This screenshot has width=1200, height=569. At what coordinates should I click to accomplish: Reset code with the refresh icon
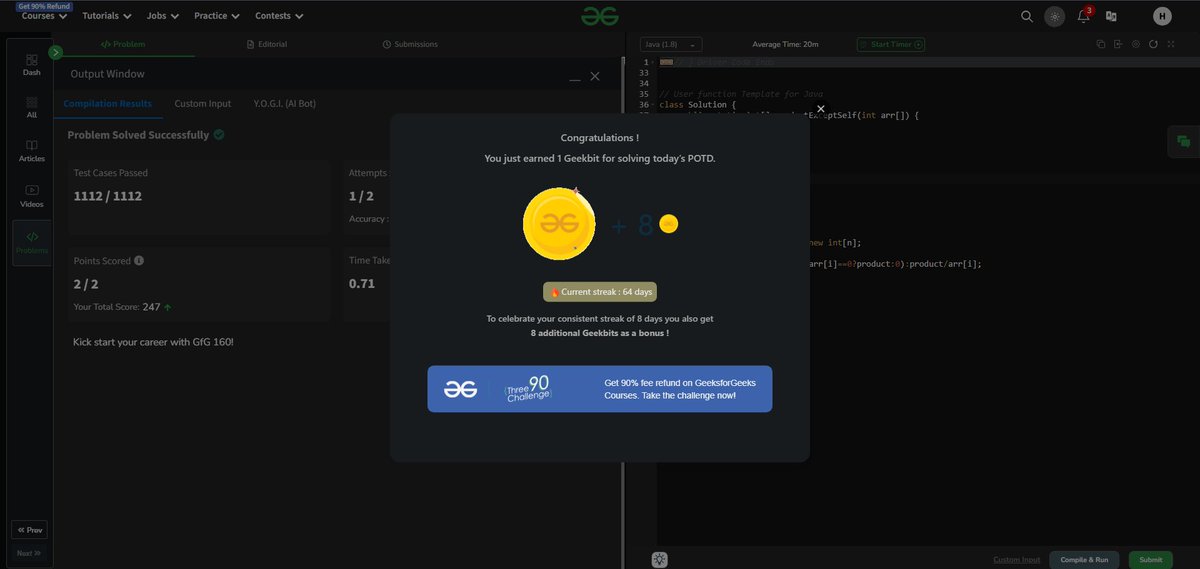click(1153, 44)
